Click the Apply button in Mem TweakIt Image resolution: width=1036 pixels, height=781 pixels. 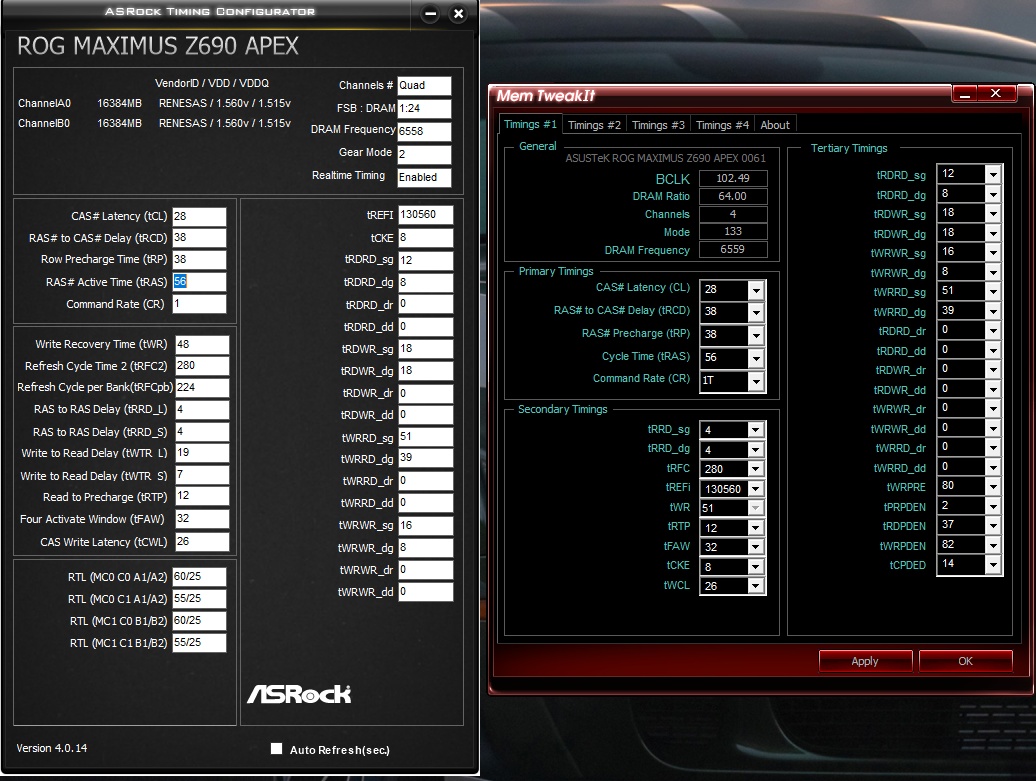point(865,661)
